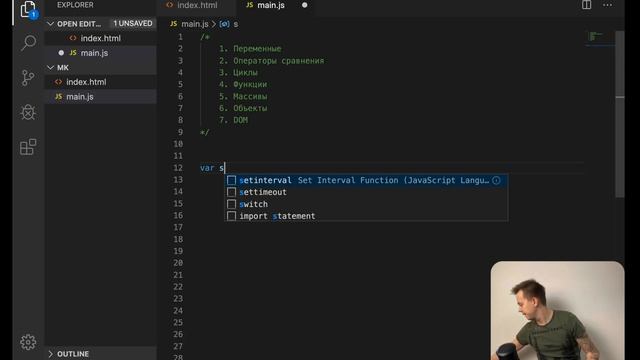Open index.html under Open Editors
Viewport: 640px width, 360px height.
pyautogui.click(x=100, y=38)
